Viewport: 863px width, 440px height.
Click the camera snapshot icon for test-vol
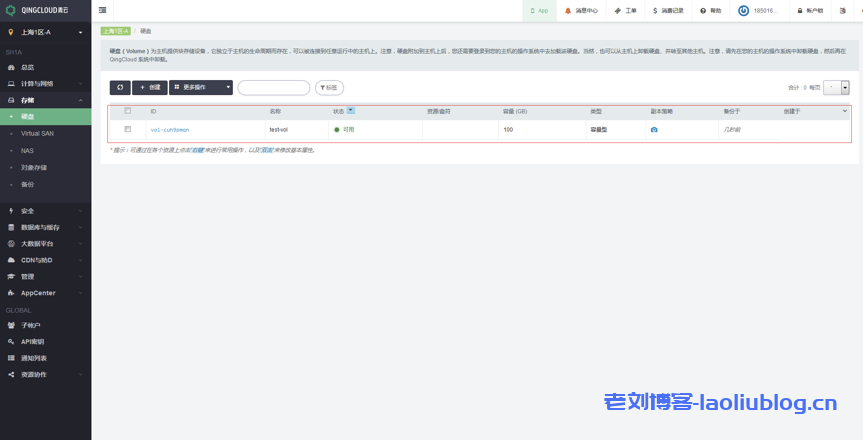pos(654,130)
